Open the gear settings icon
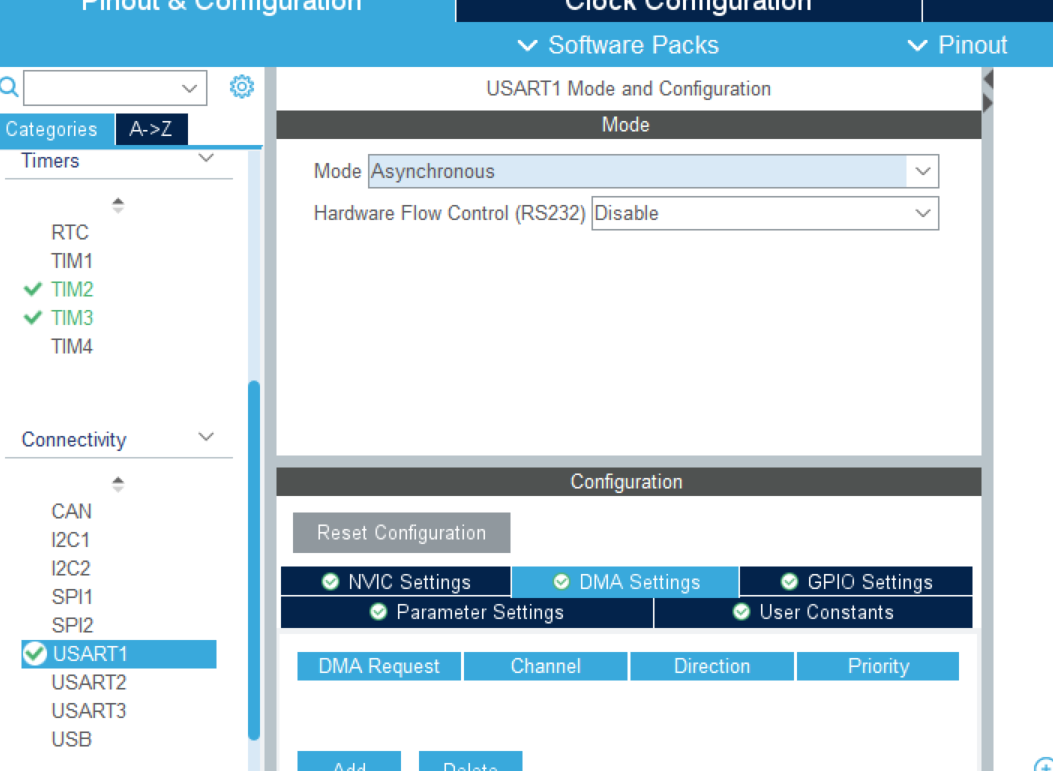 click(242, 87)
